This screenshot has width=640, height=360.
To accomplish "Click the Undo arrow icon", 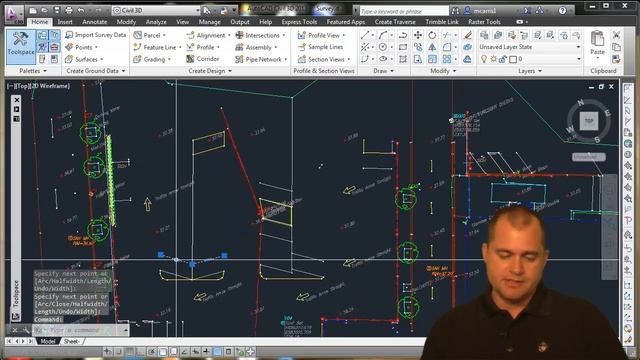I will (x=81, y=11).
